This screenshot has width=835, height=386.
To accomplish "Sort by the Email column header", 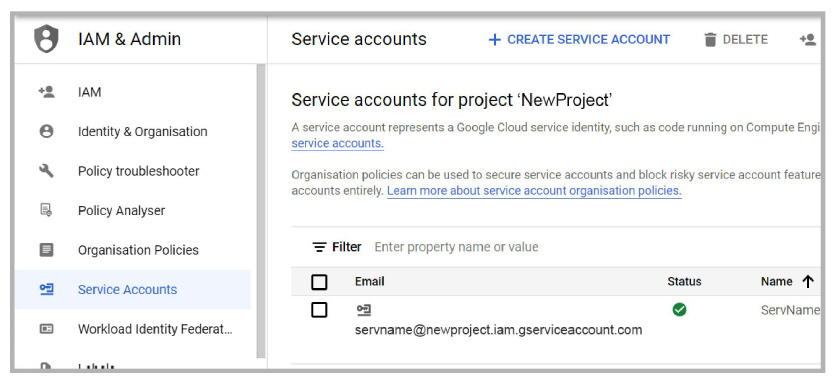I will pos(370,282).
